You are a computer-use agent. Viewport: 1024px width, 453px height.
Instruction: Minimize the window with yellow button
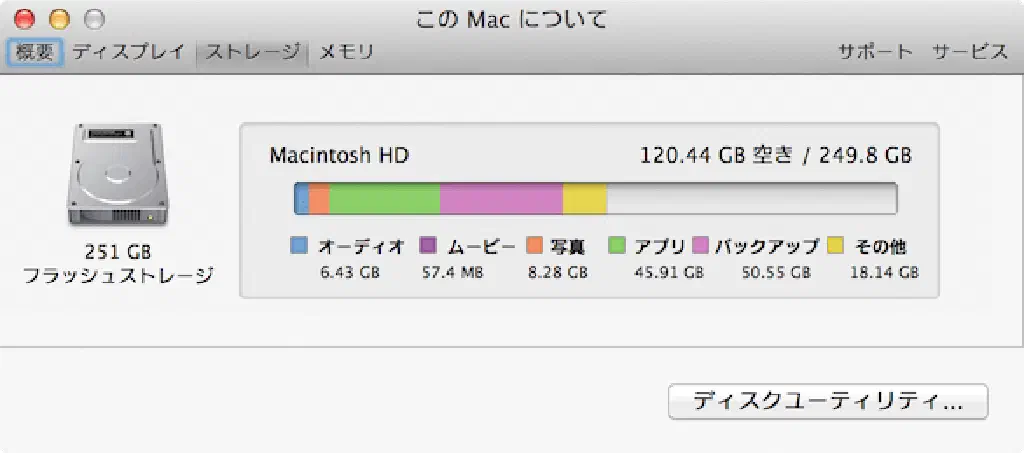click(59, 18)
